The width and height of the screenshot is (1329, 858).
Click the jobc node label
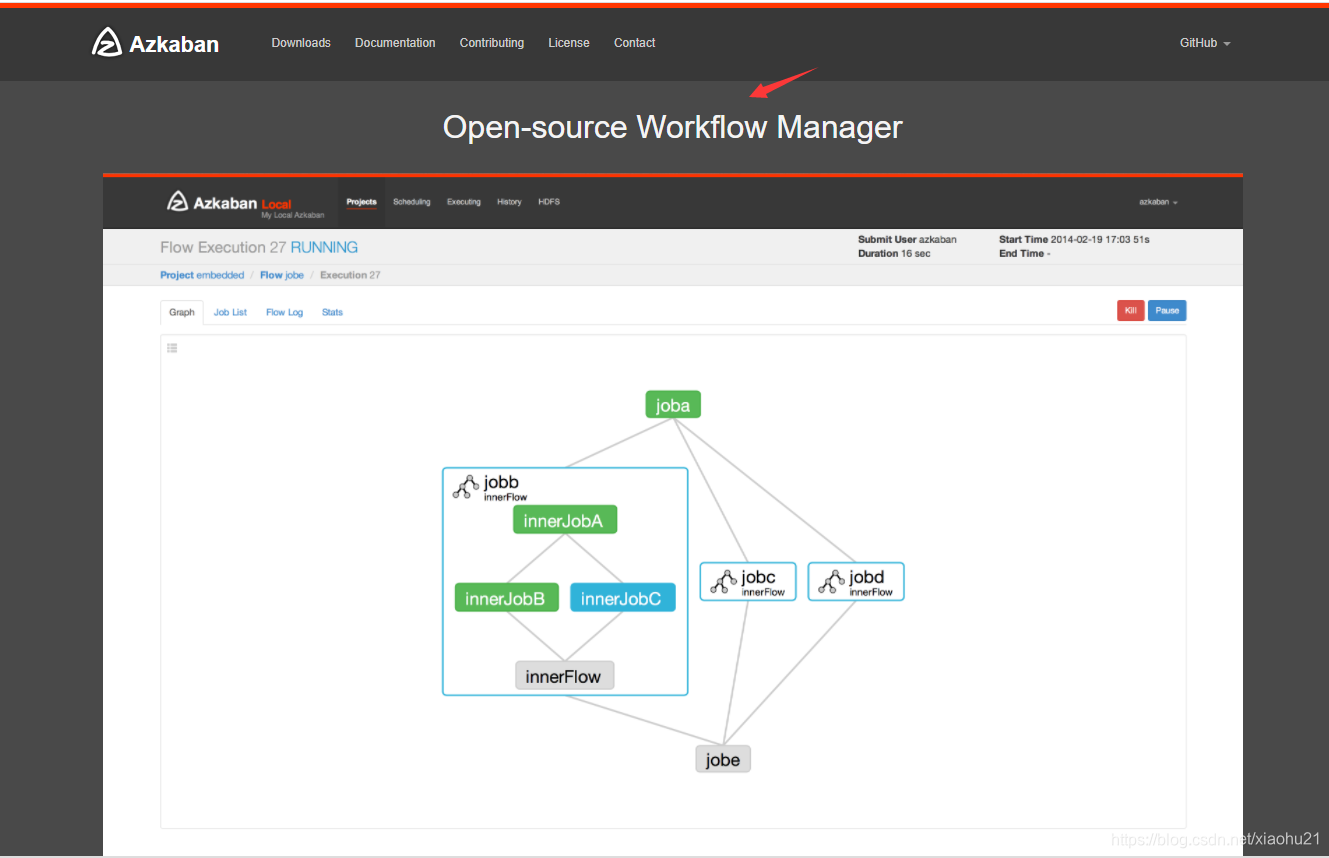(x=758, y=577)
